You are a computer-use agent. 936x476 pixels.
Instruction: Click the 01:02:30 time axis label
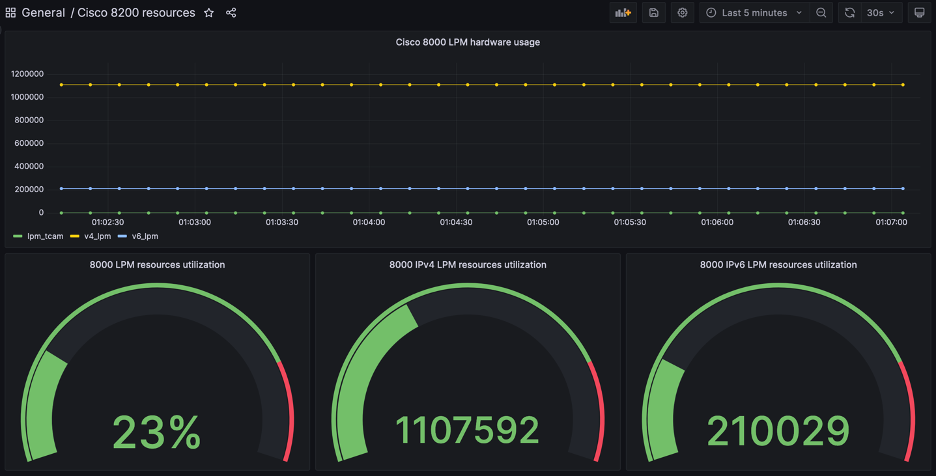107,222
